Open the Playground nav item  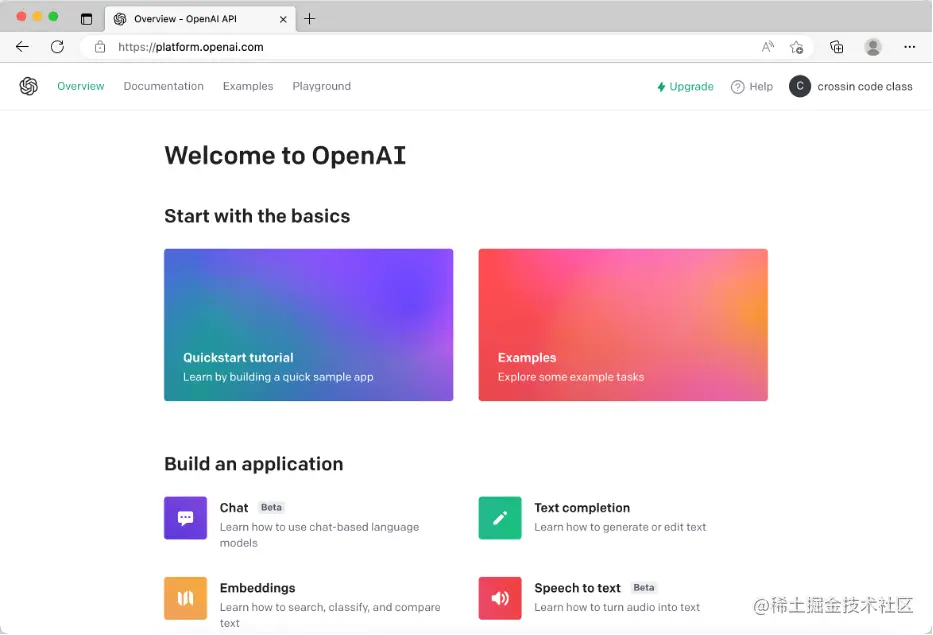321,86
